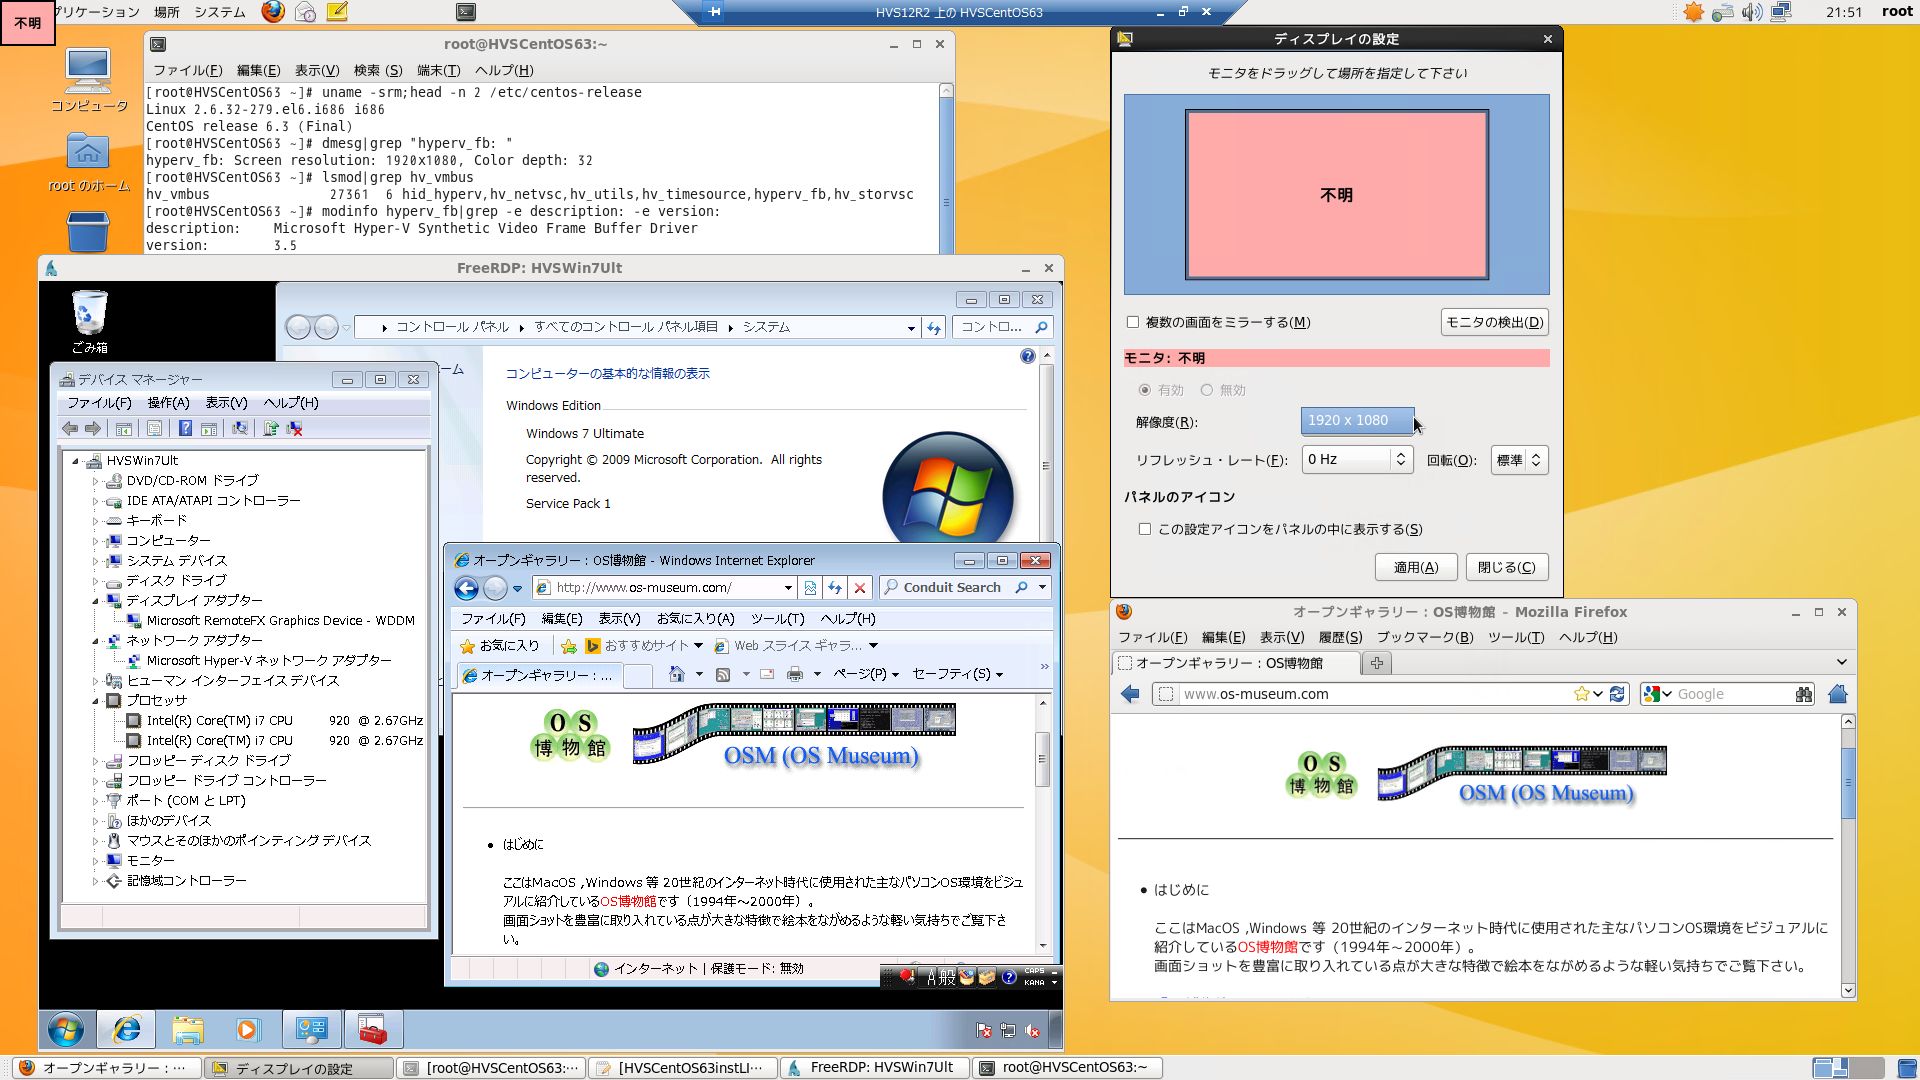
Task: Open Firefox ブックマーク(B) menu
Action: (1425, 637)
